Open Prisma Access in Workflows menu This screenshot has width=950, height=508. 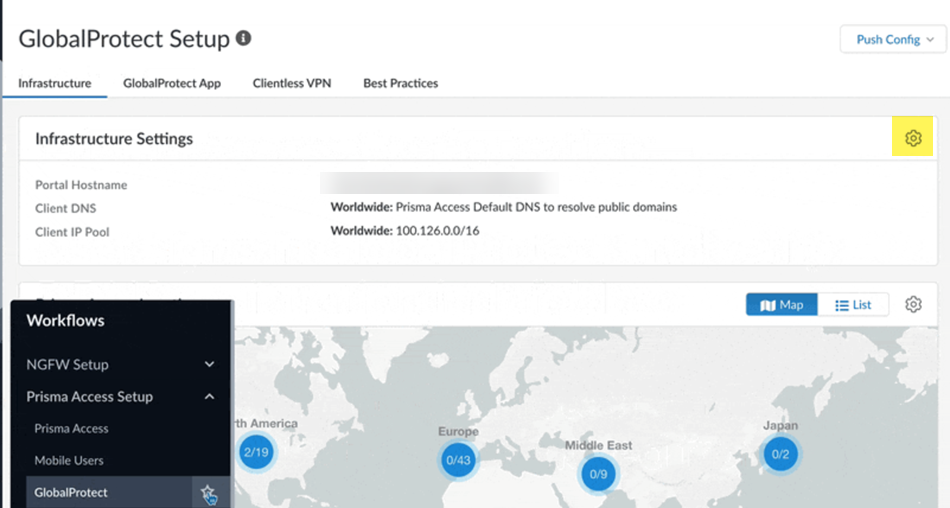[x=71, y=428]
